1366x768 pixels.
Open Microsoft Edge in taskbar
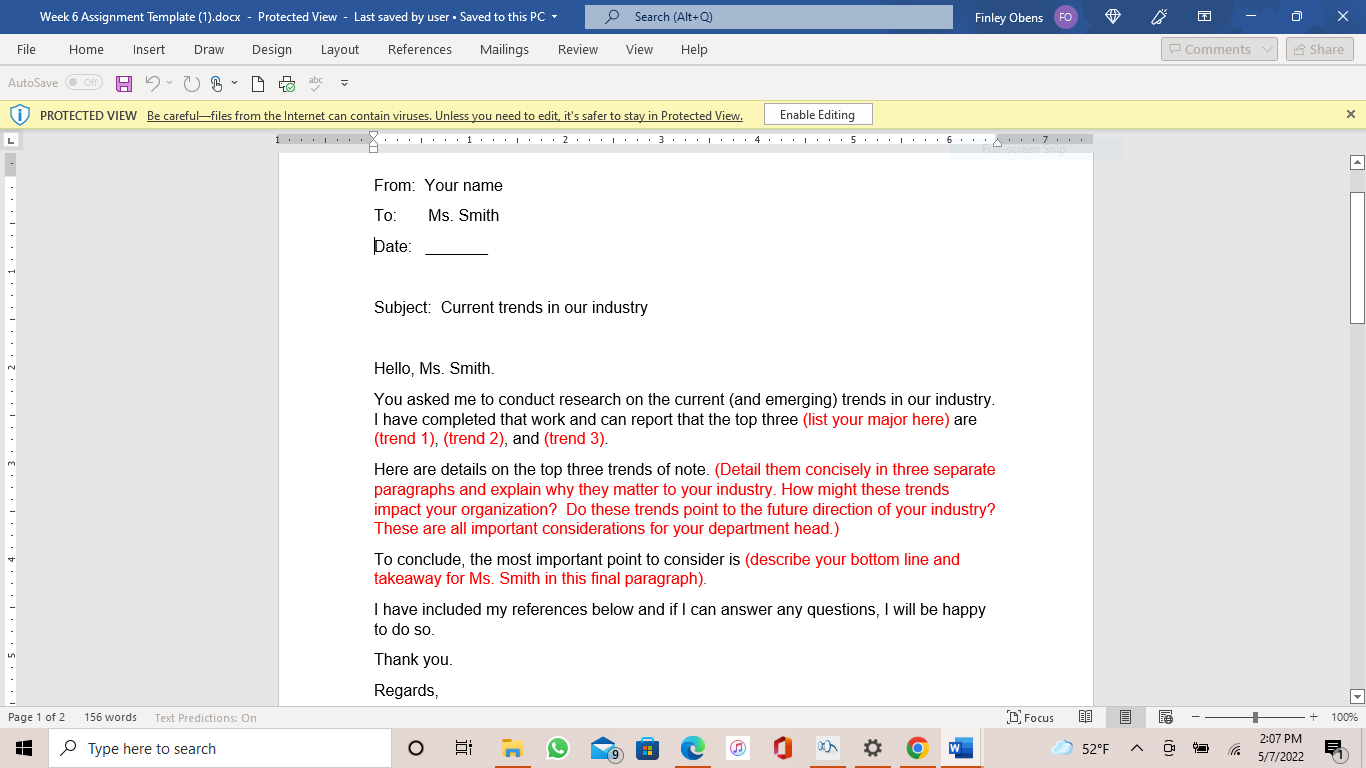click(693, 748)
